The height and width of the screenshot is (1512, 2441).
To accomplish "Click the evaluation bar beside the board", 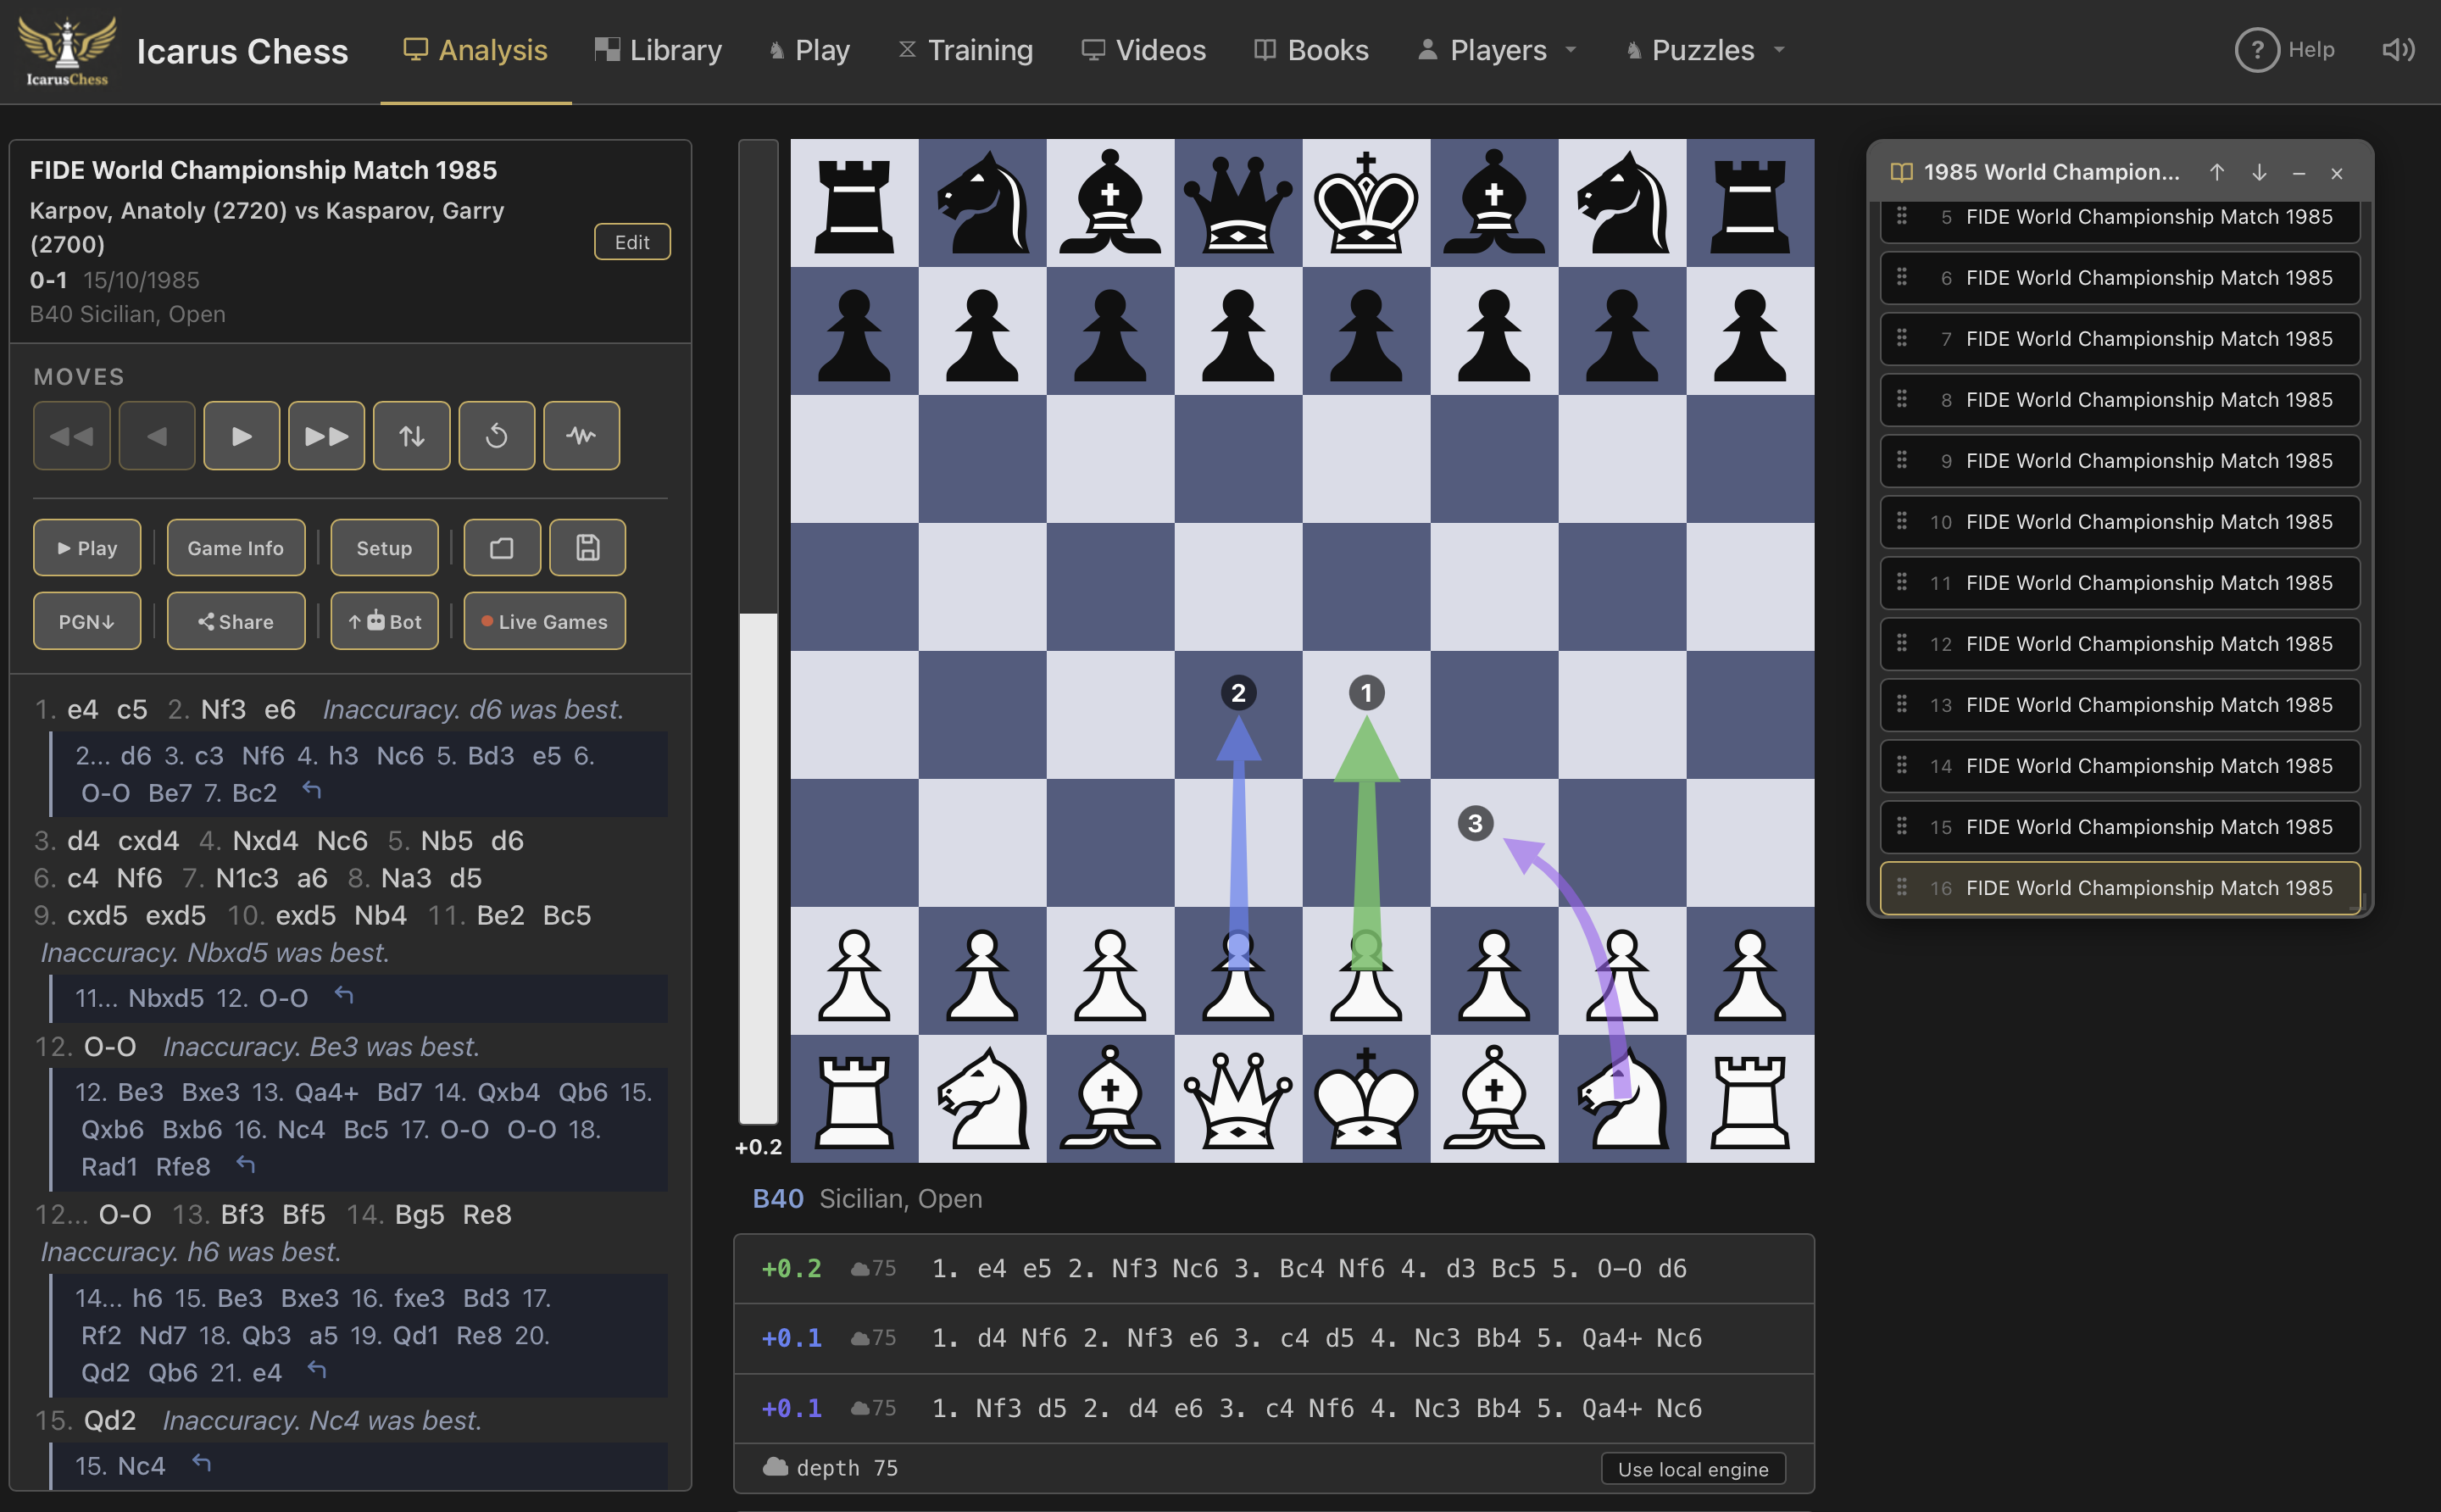I will pos(758,632).
